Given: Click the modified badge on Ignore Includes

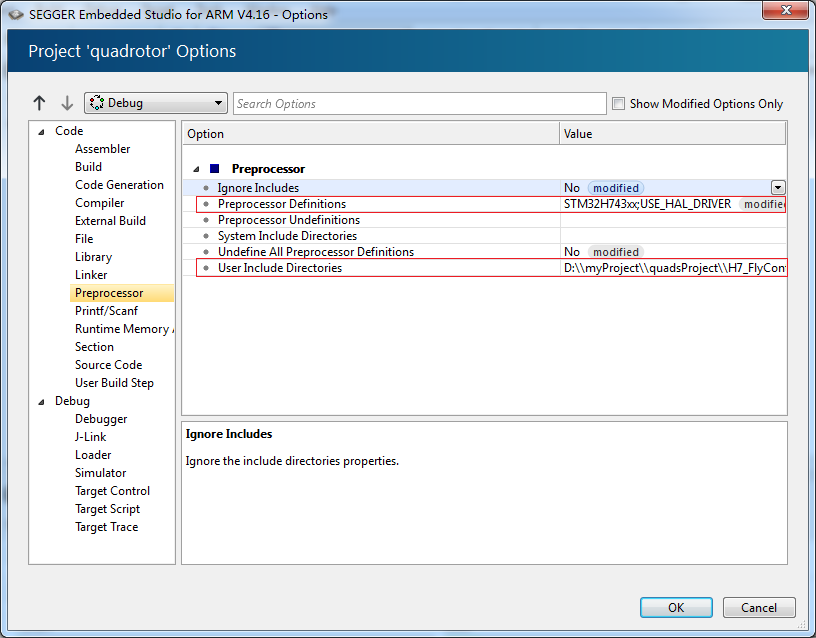Looking at the screenshot, I should pos(616,188).
